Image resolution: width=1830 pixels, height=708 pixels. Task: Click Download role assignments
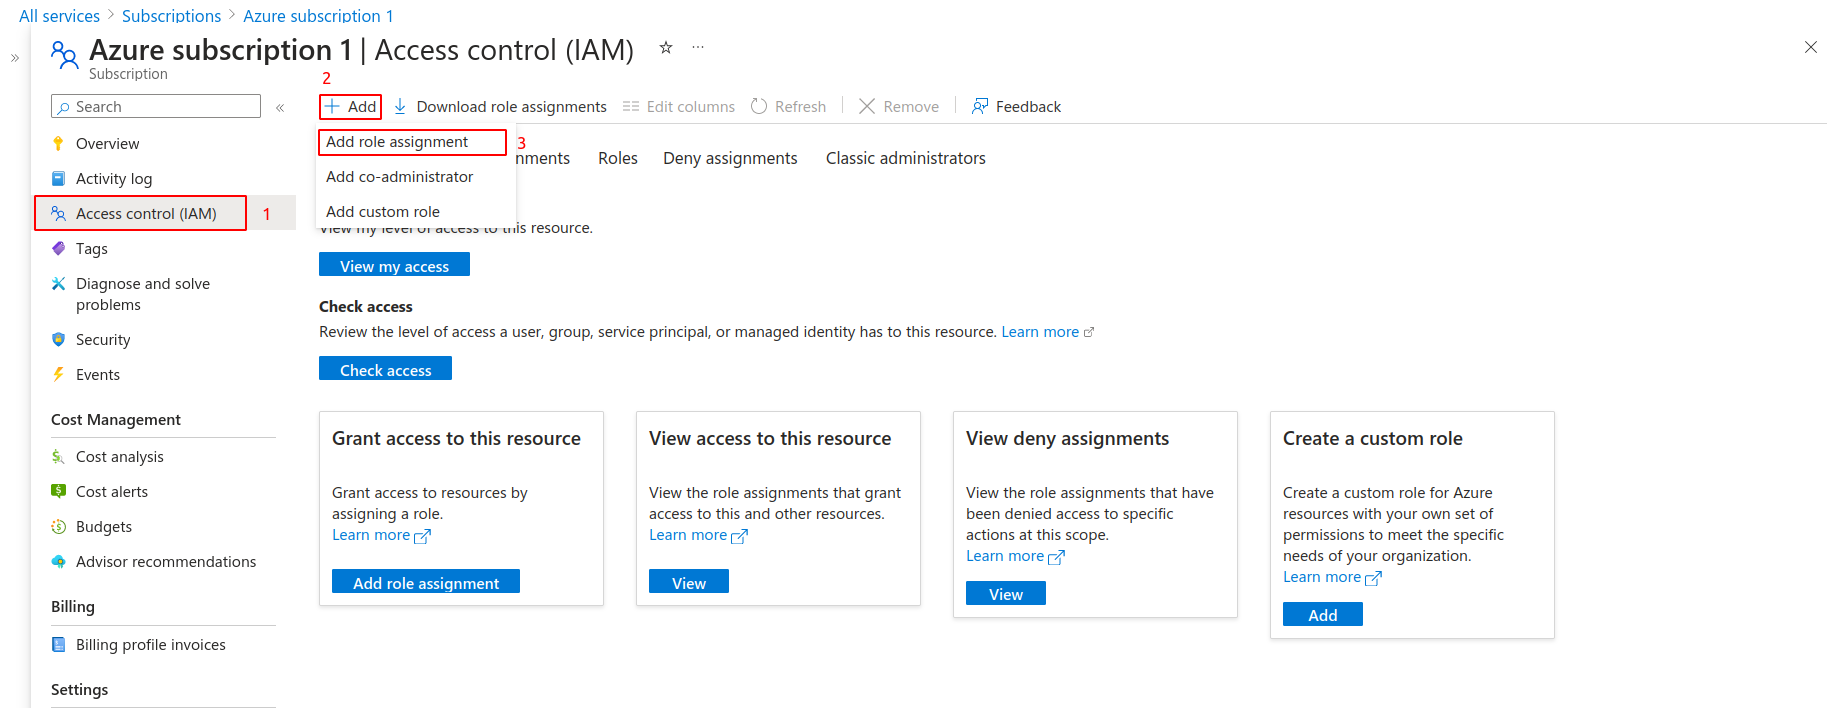(x=500, y=106)
